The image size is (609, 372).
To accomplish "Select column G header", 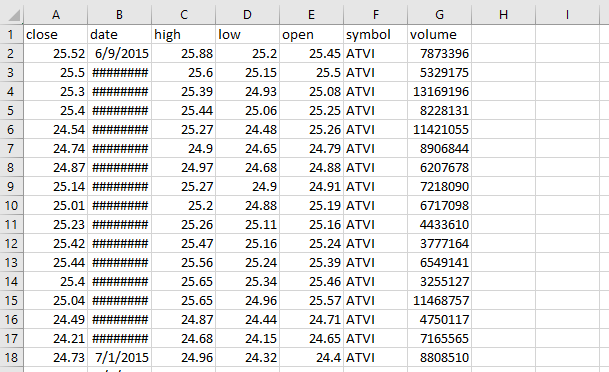I will 439,15.
